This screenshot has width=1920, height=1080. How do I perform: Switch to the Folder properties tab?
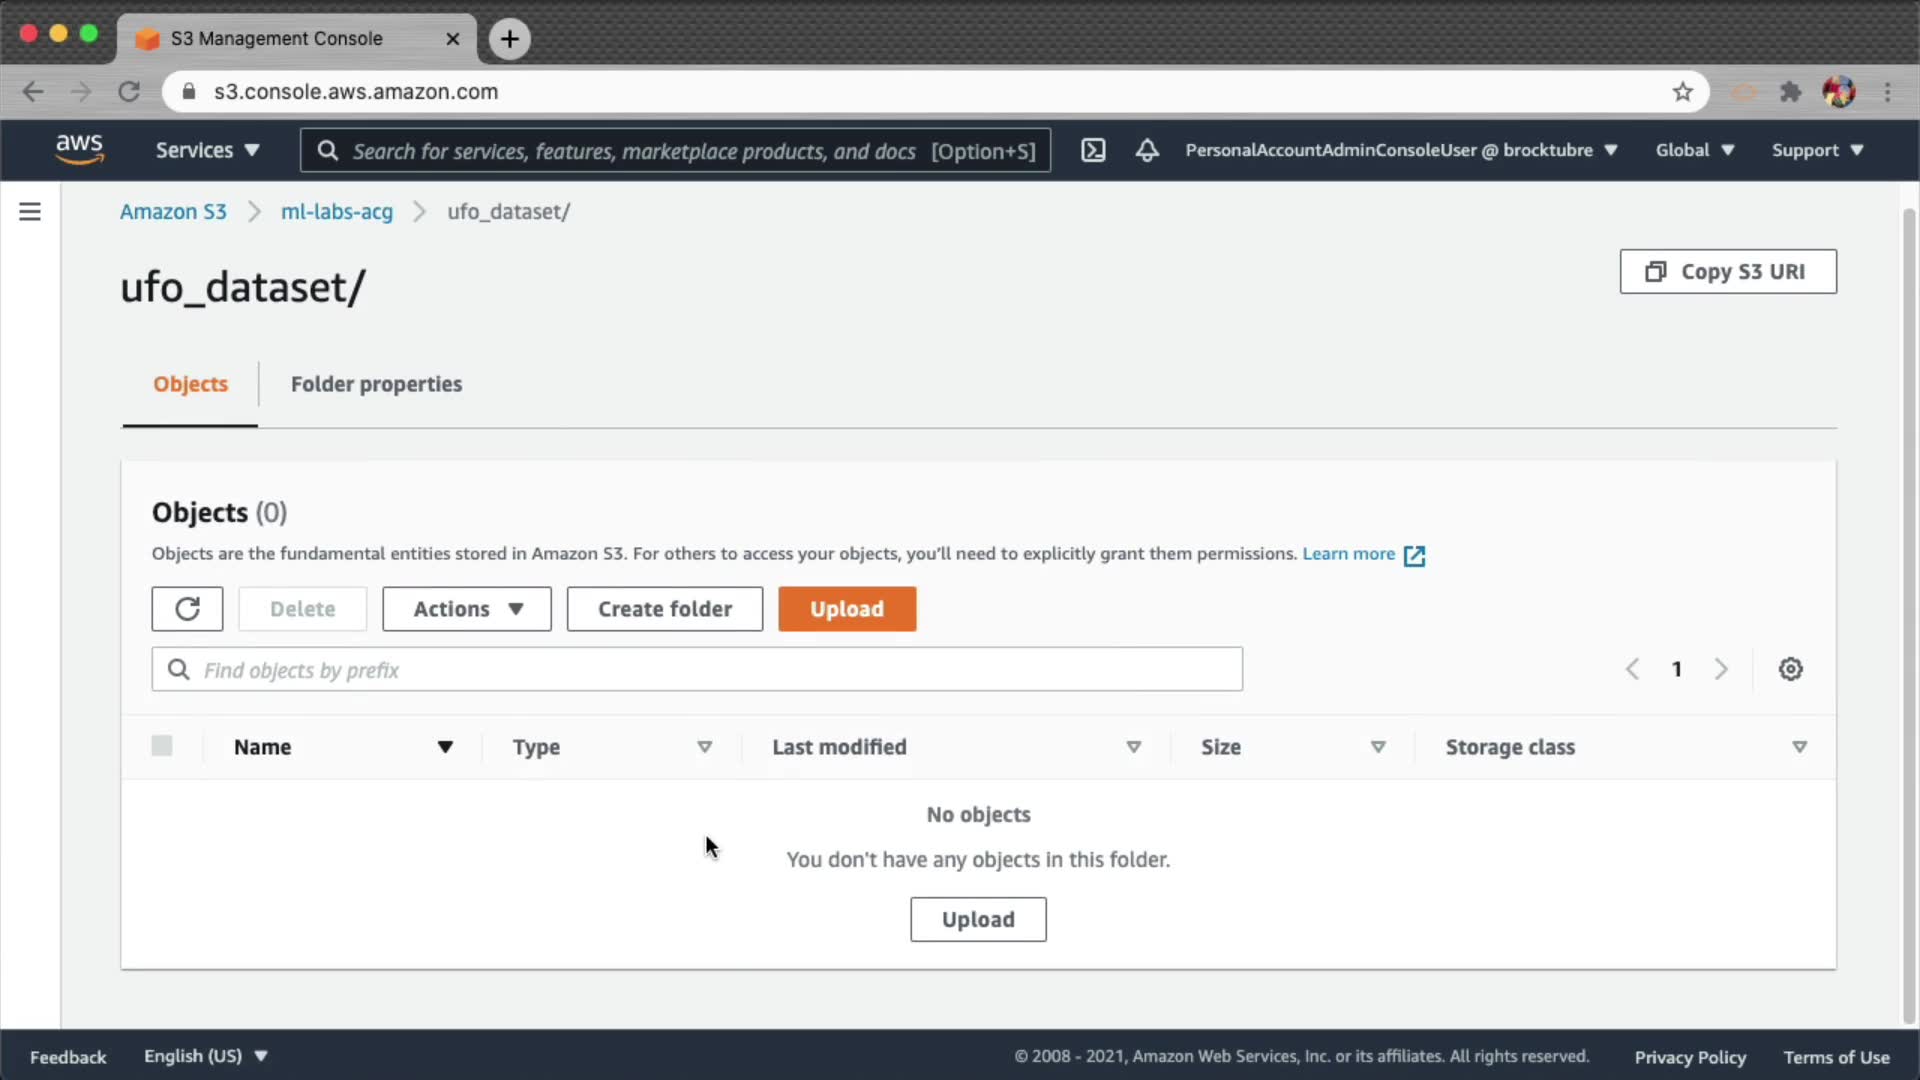(376, 384)
